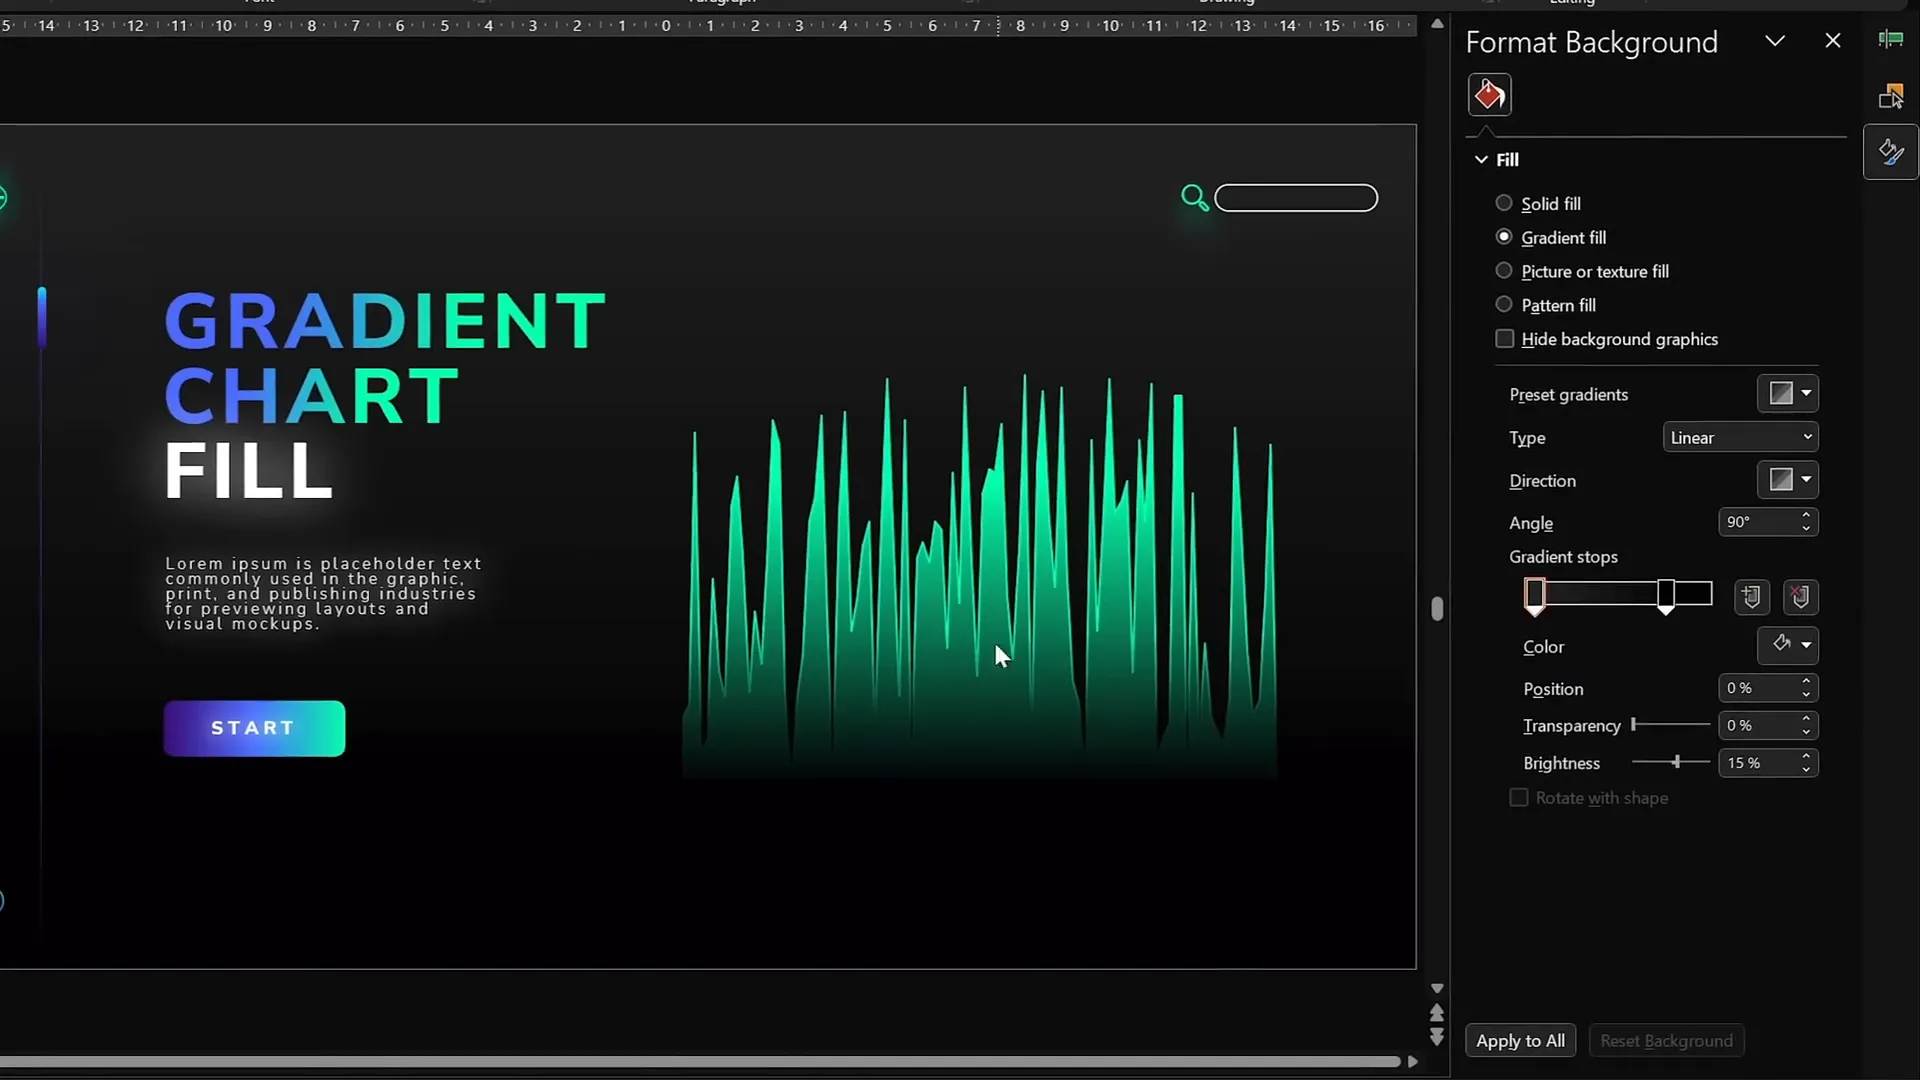This screenshot has width=1920, height=1080.
Task: Click the horizontal scrollbar thumb
Action: click(x=700, y=1062)
